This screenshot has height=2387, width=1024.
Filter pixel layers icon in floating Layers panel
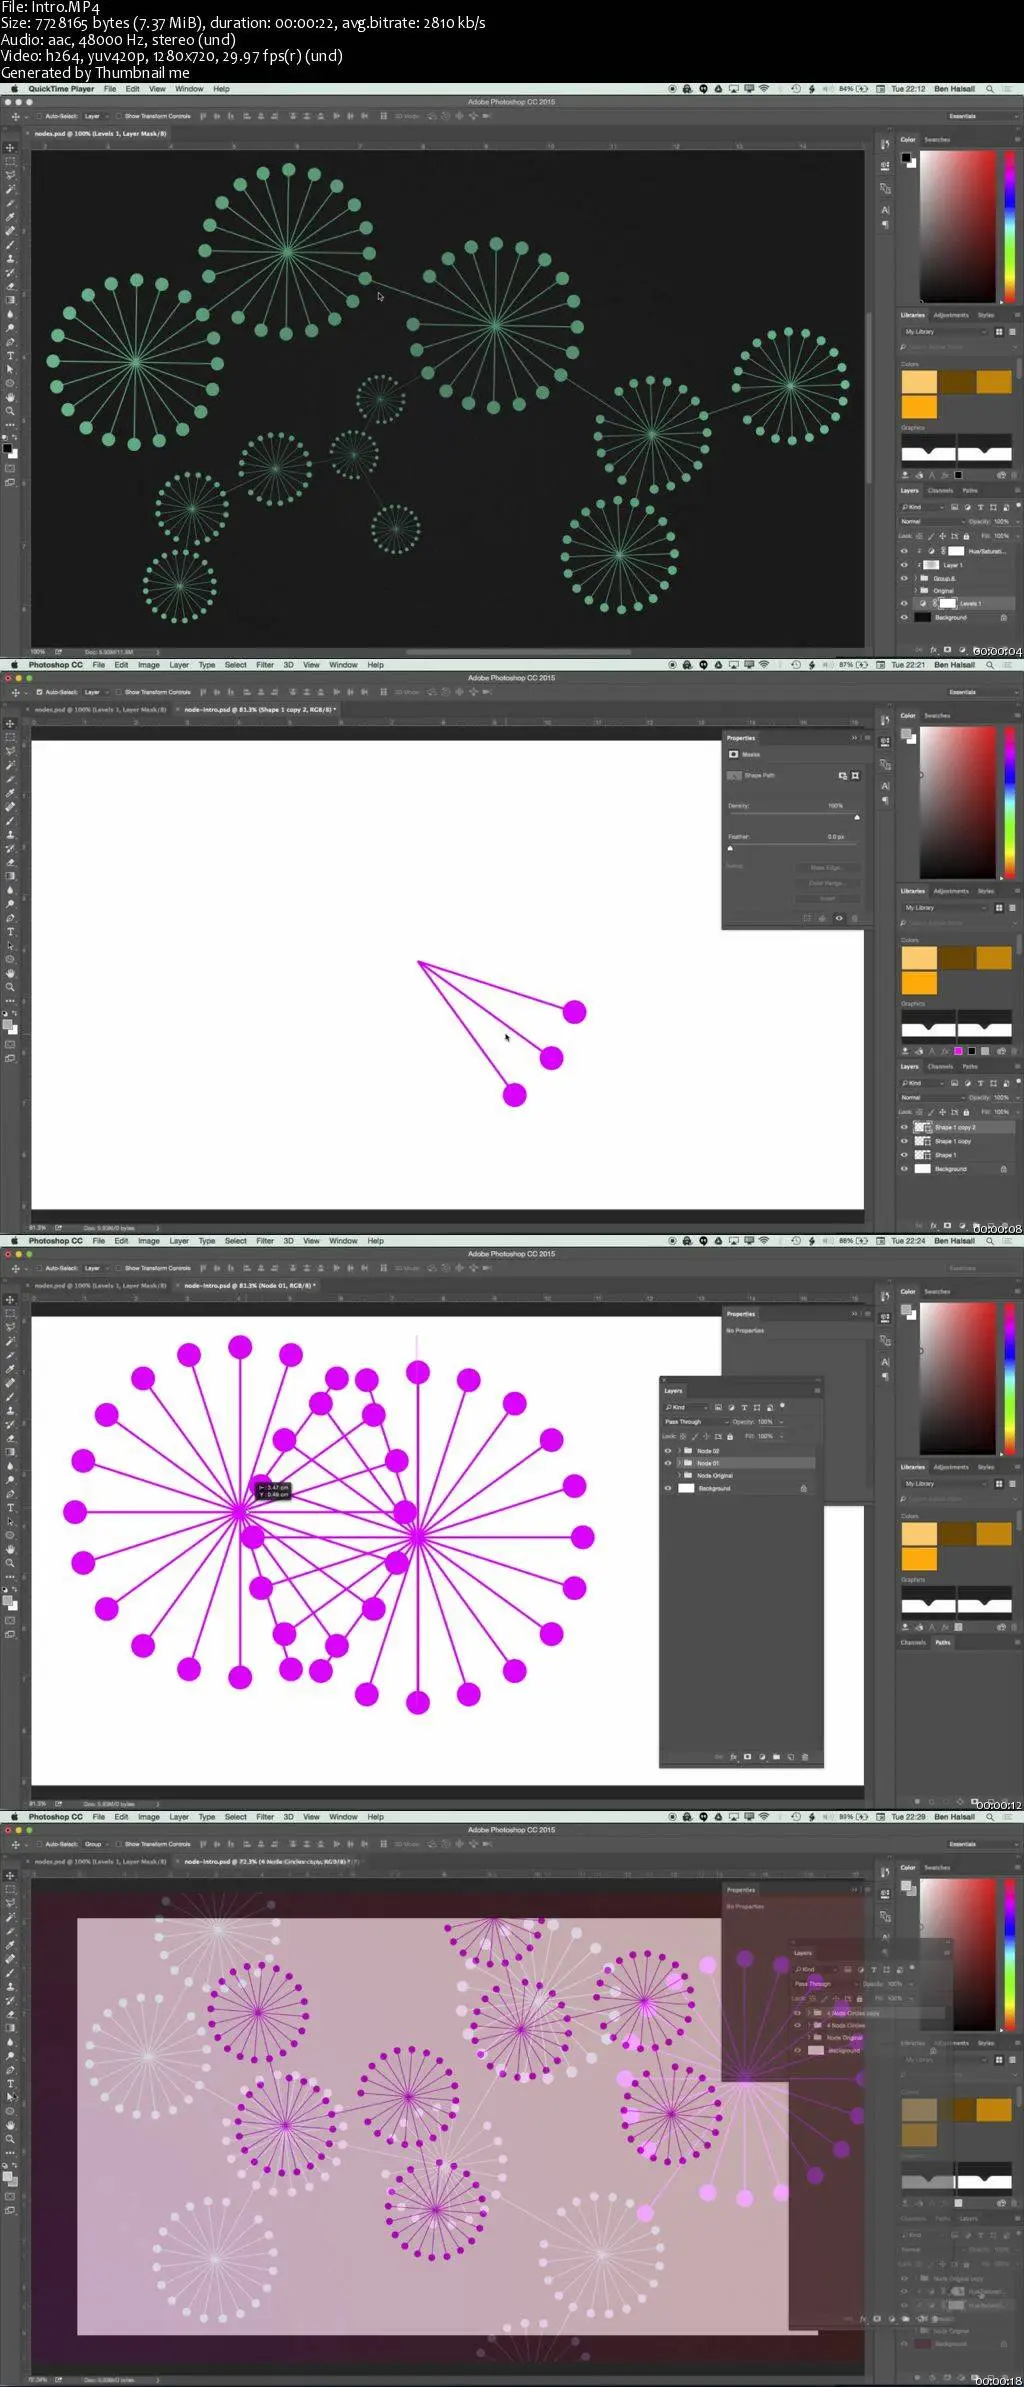click(718, 1407)
